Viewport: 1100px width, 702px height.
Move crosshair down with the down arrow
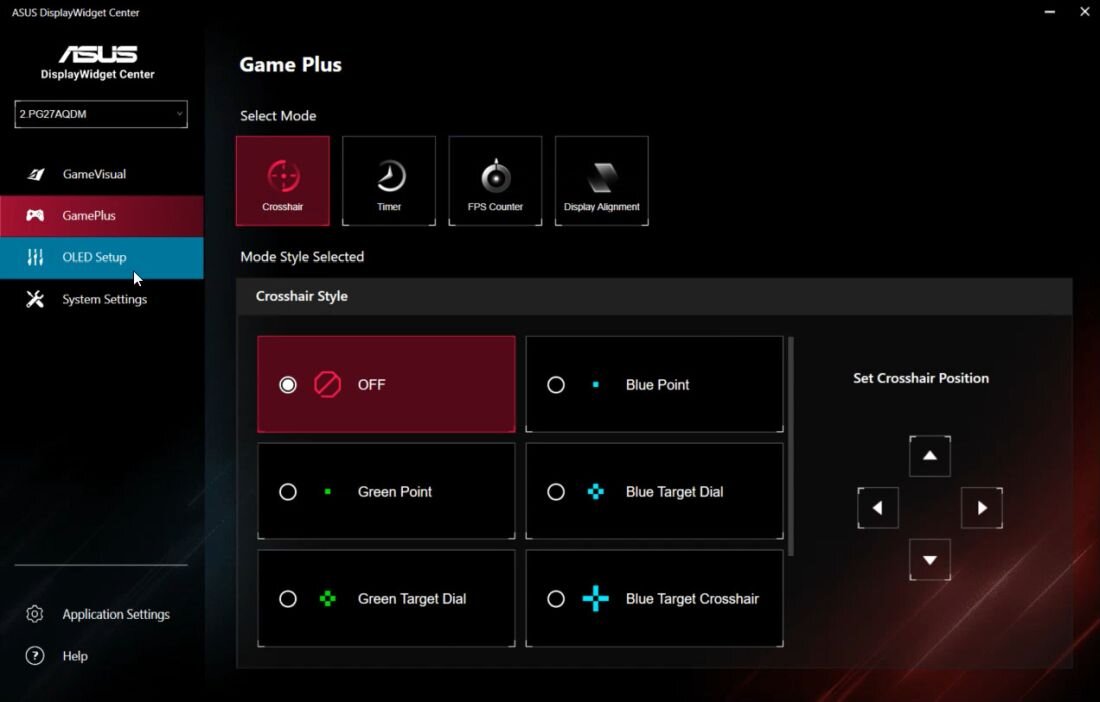[x=930, y=560]
